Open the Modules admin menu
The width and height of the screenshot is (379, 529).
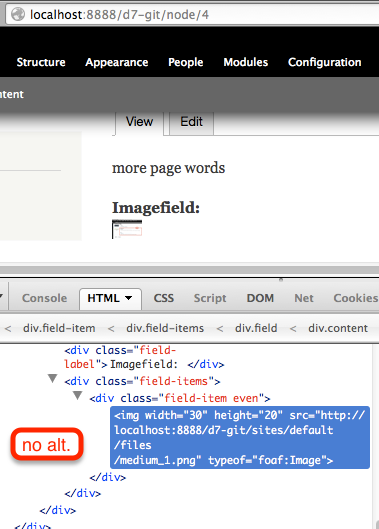pyautogui.click(x=246, y=62)
